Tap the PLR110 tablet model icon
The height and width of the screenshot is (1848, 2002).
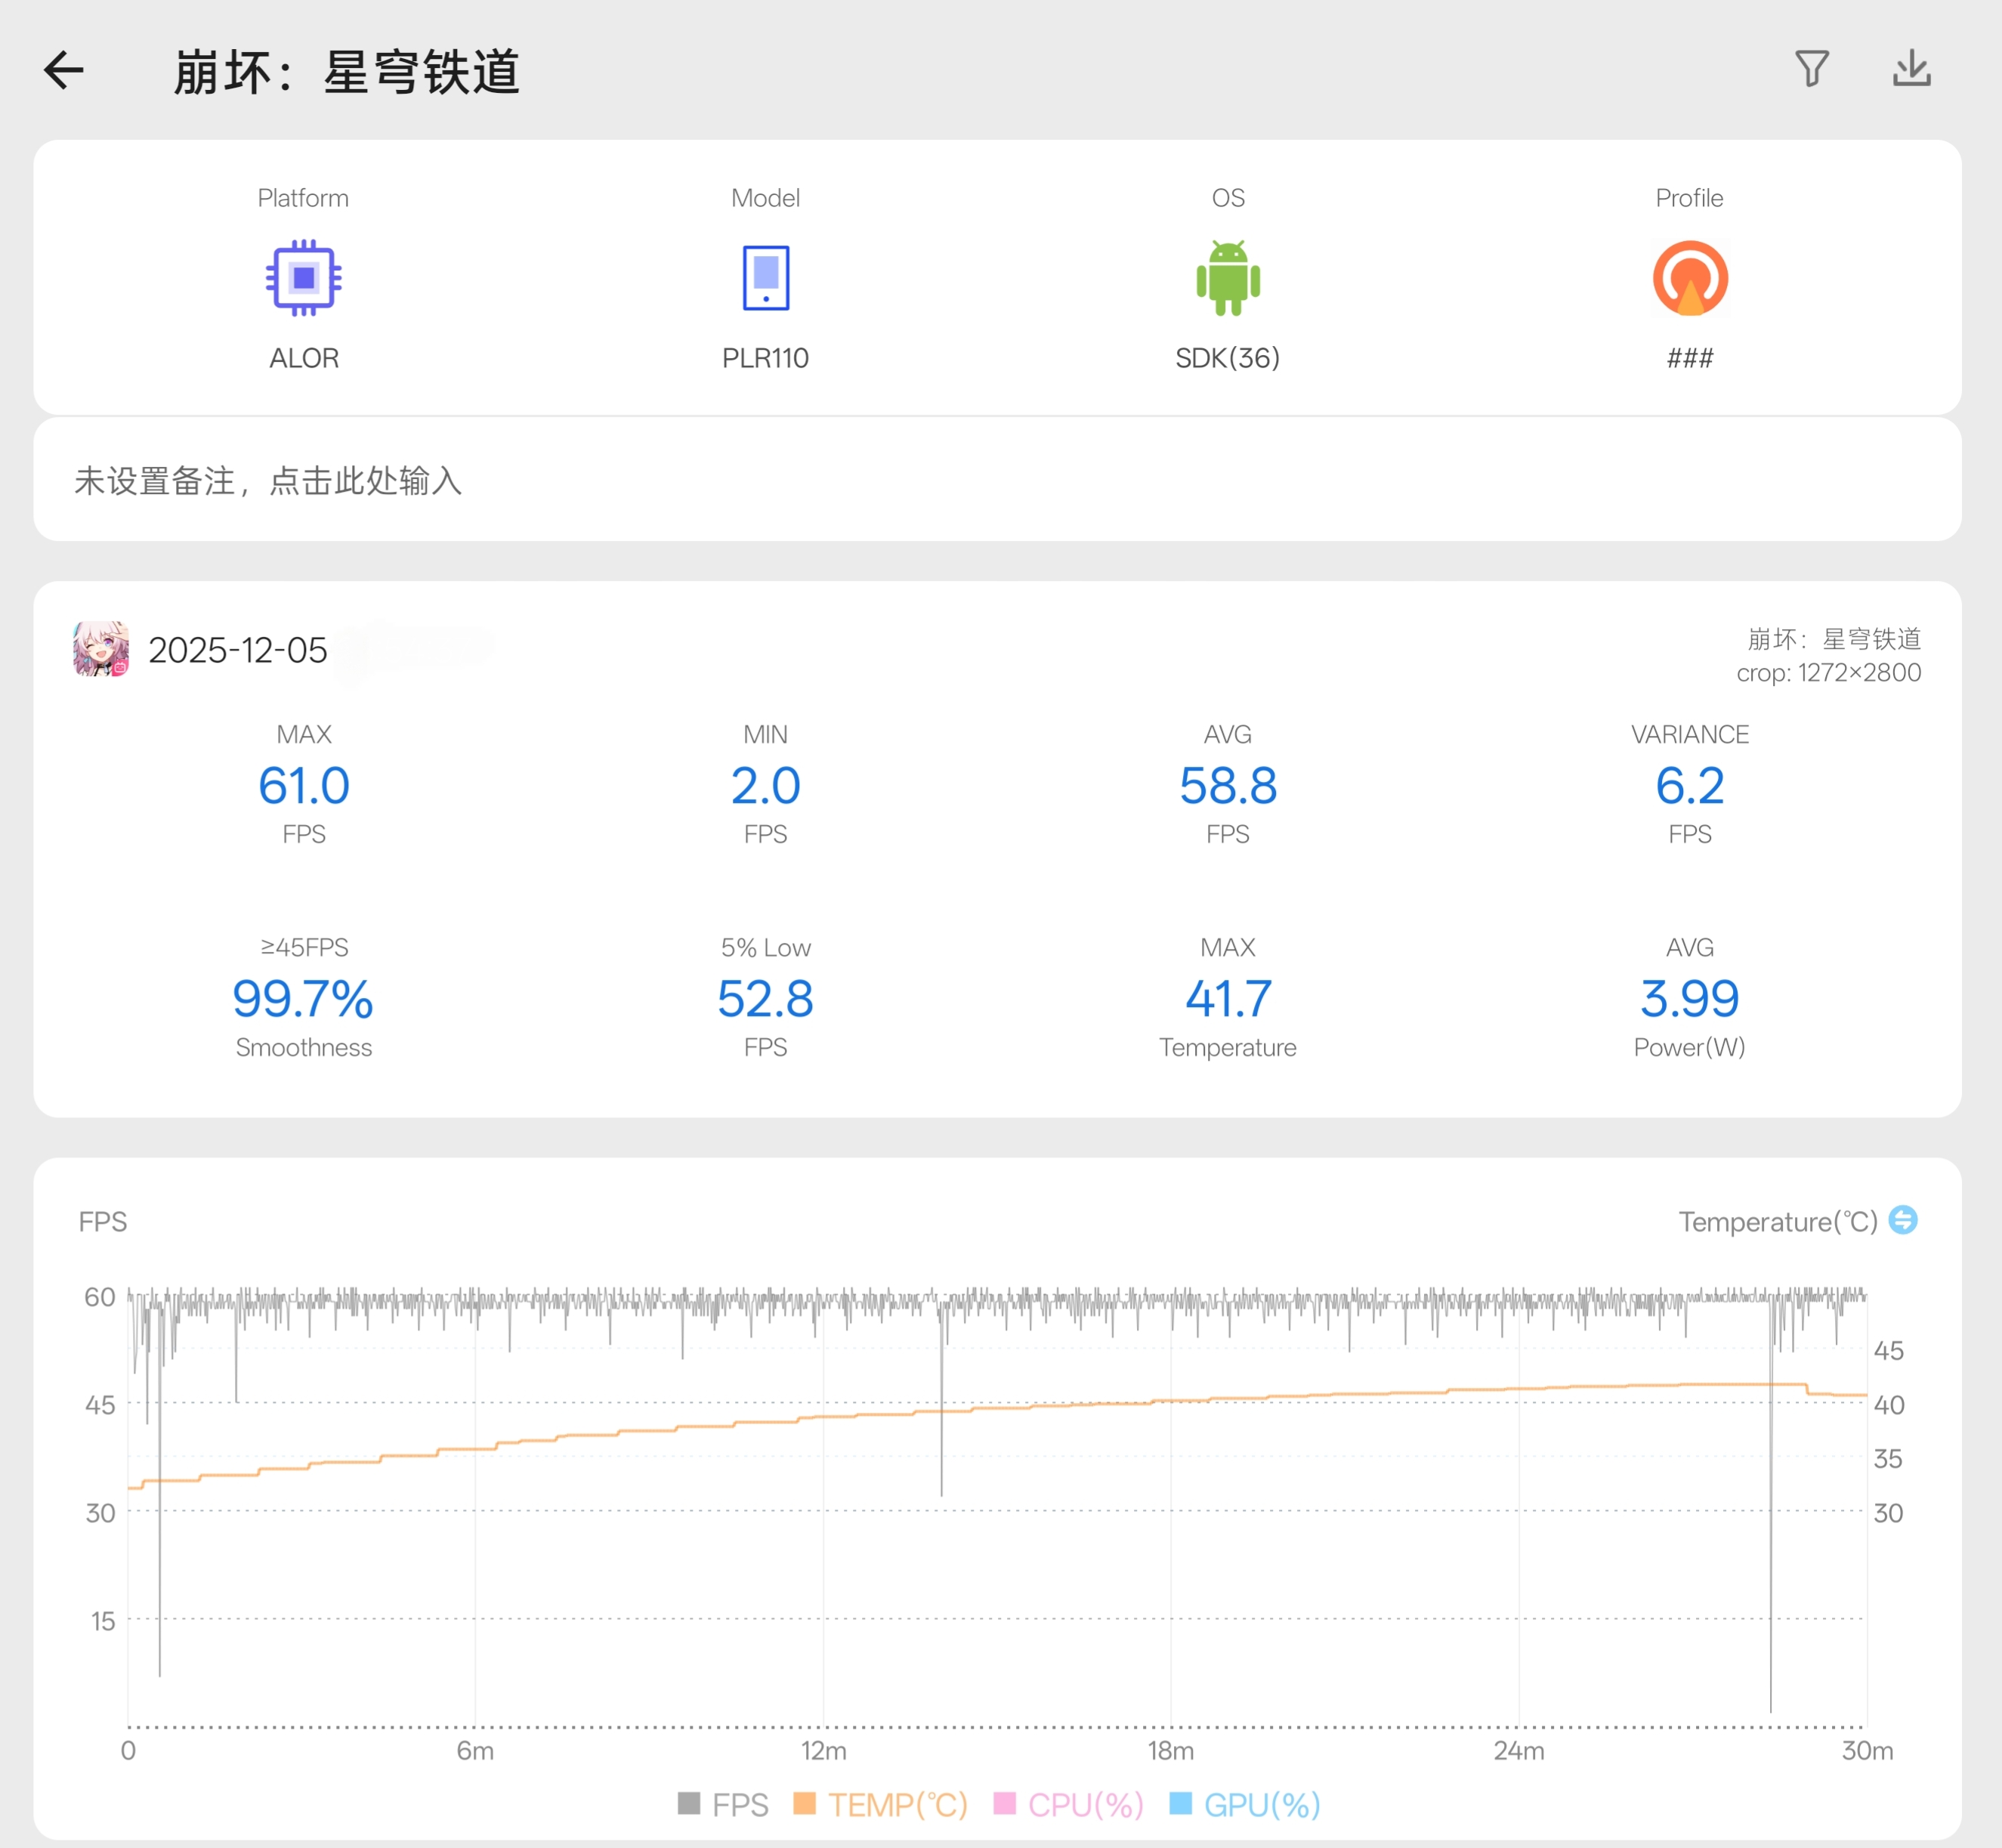pos(766,278)
